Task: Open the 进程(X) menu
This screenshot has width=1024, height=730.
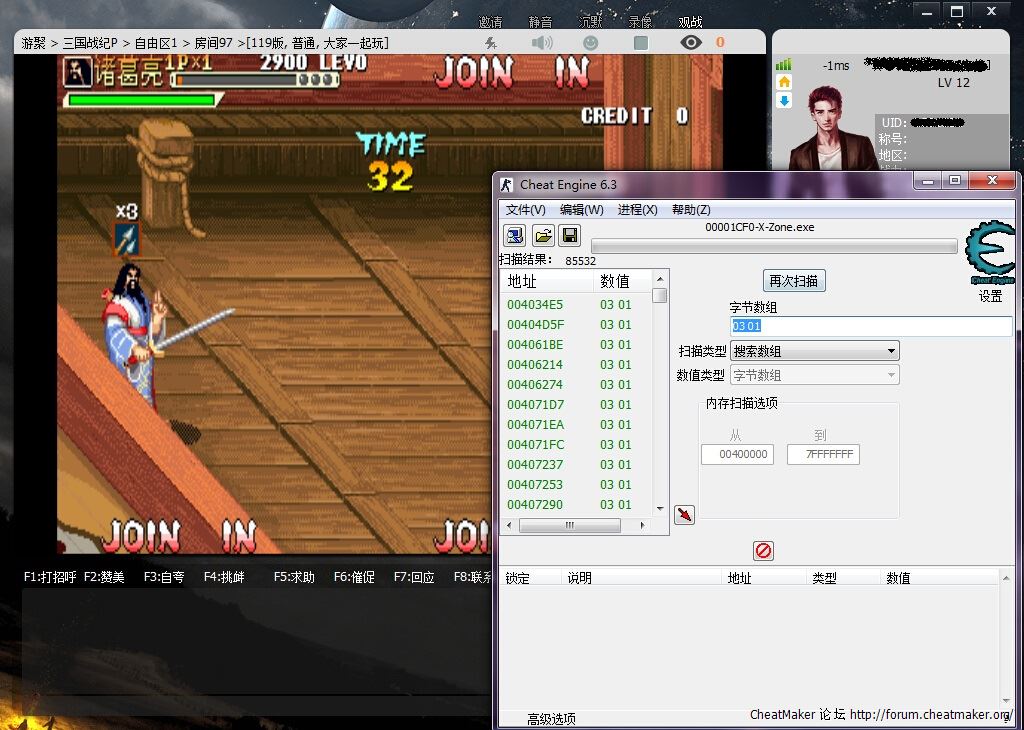Action: pos(637,210)
